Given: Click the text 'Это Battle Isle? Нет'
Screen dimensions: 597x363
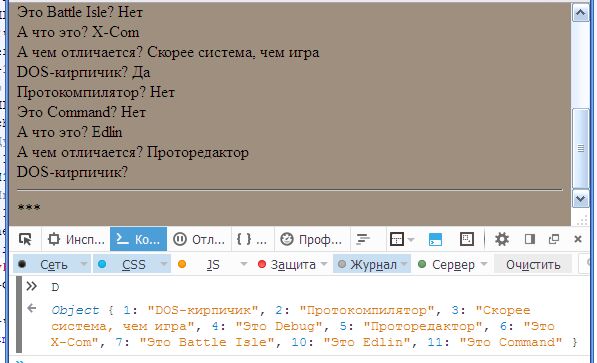Looking at the screenshot, I should pos(80,12).
